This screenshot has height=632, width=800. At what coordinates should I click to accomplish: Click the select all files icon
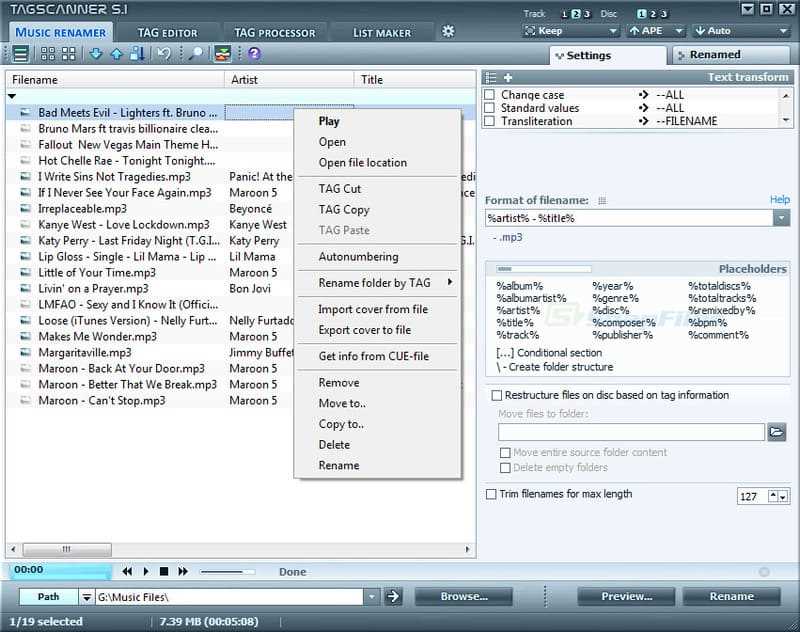tap(48, 54)
